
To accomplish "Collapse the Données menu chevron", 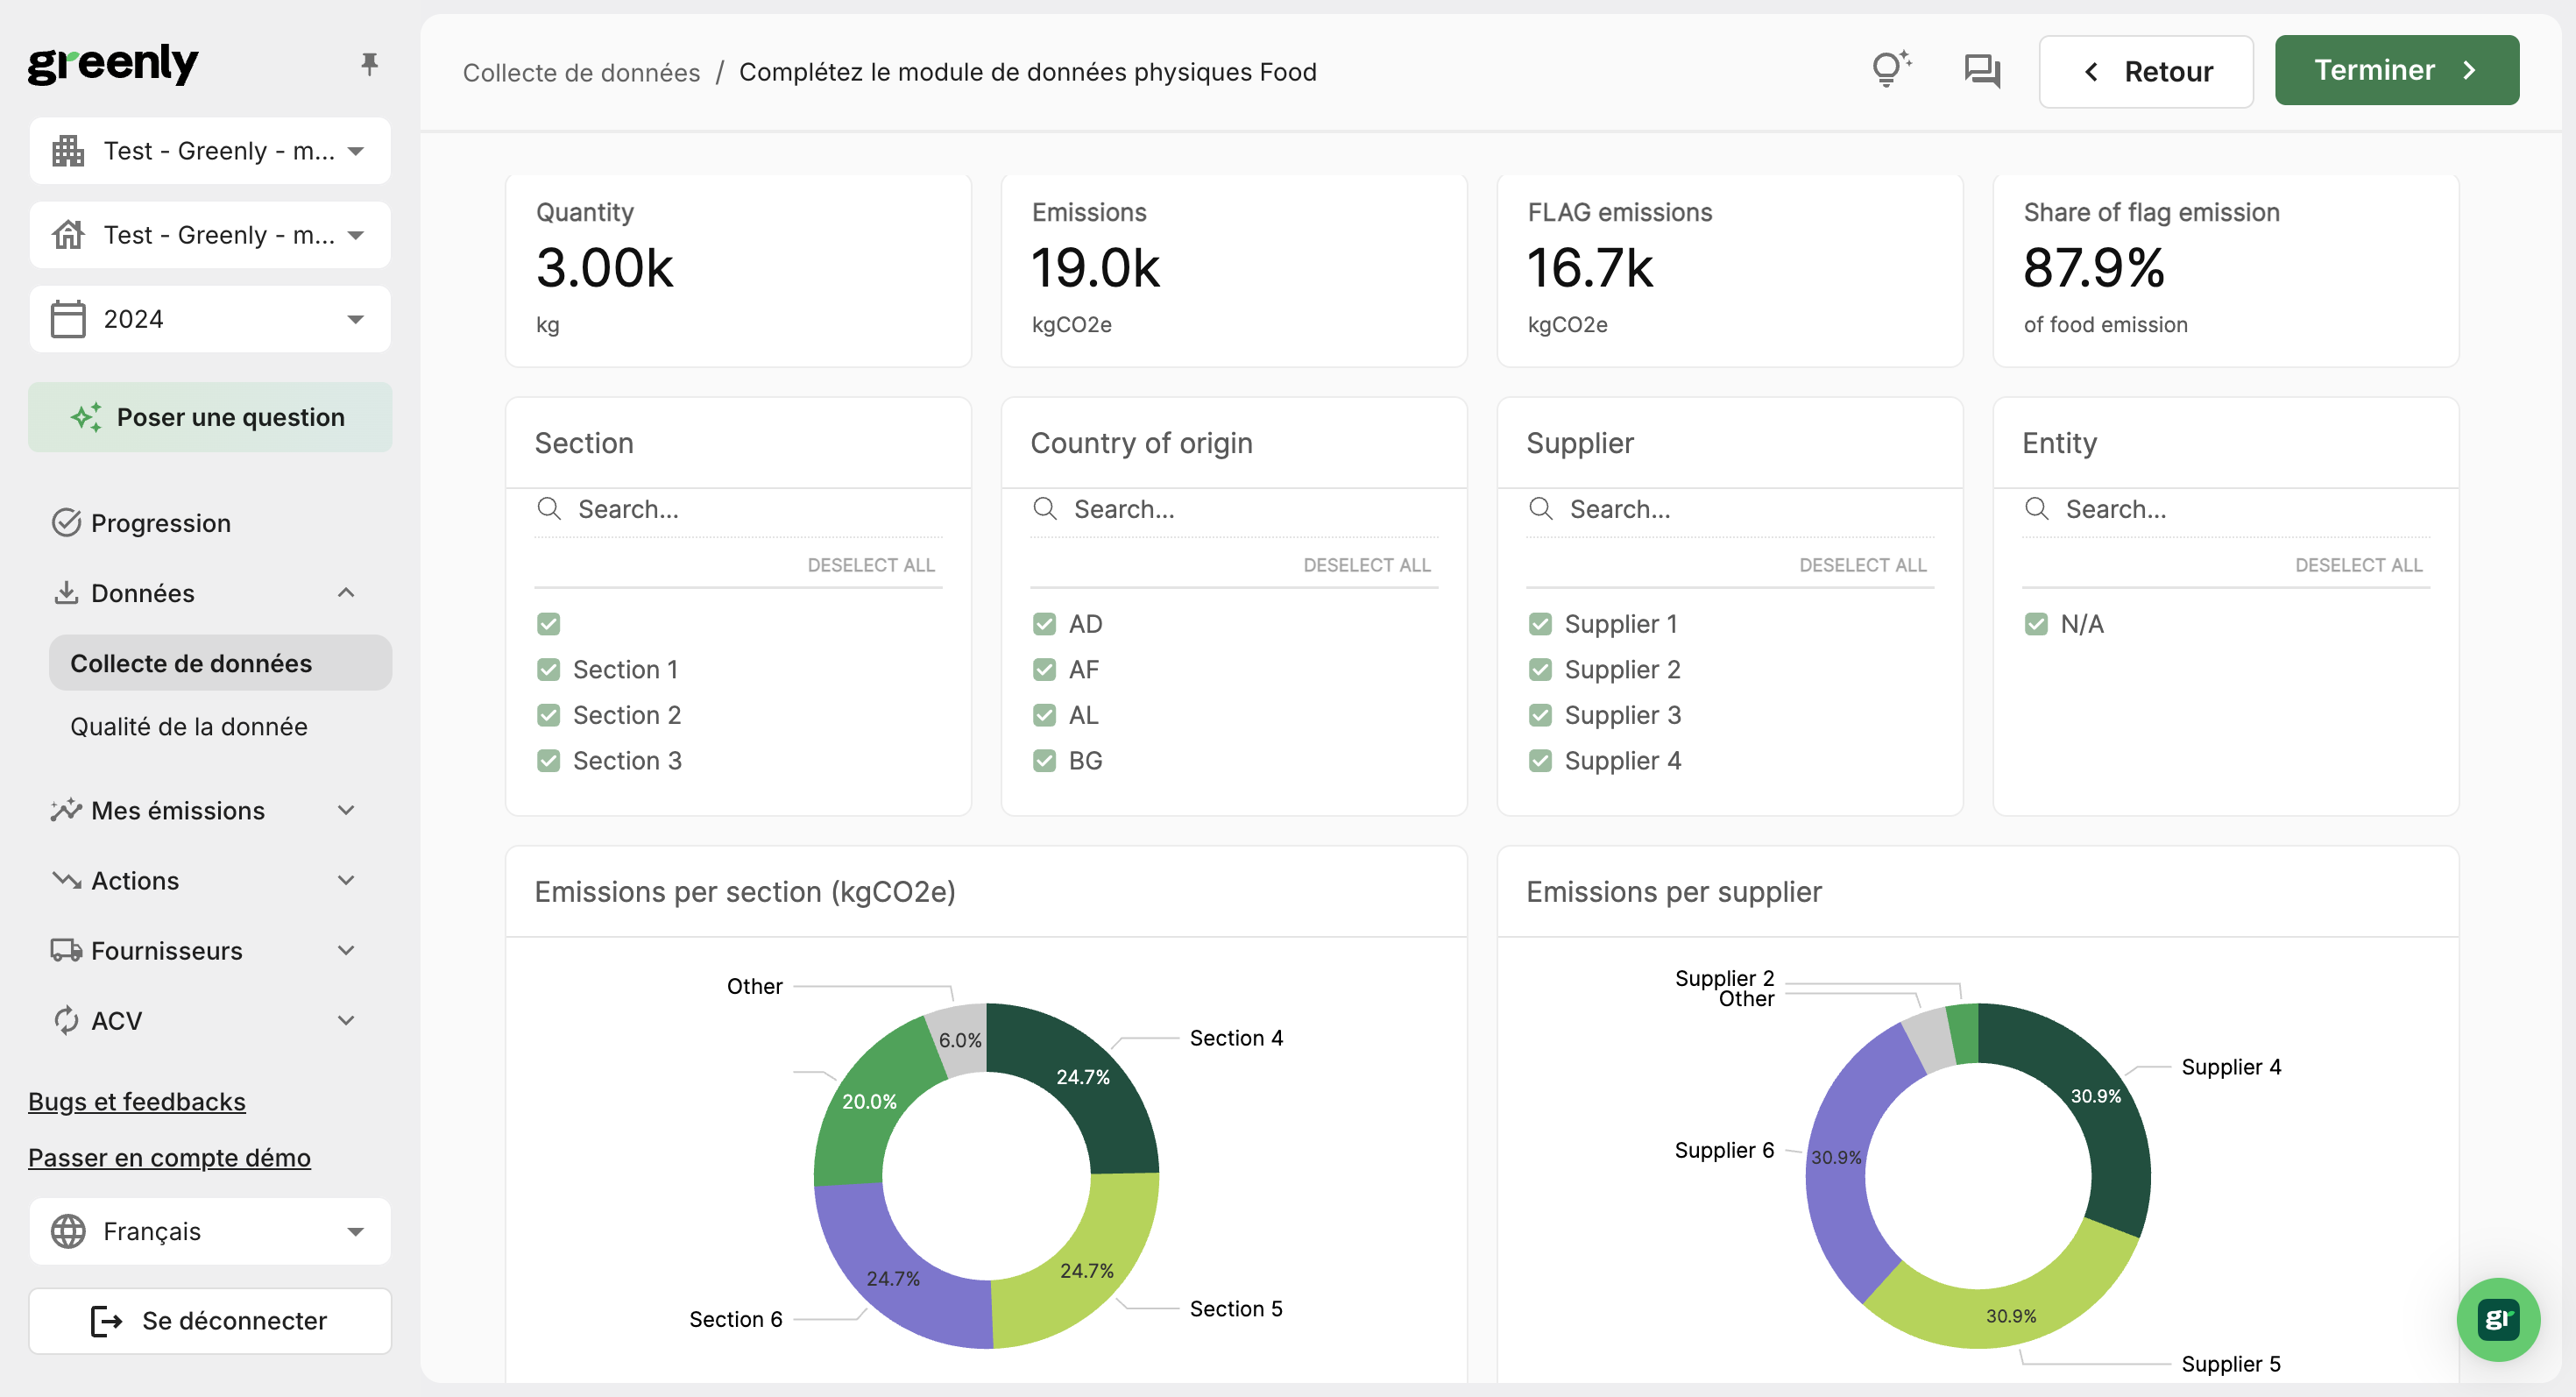I will (346, 593).
